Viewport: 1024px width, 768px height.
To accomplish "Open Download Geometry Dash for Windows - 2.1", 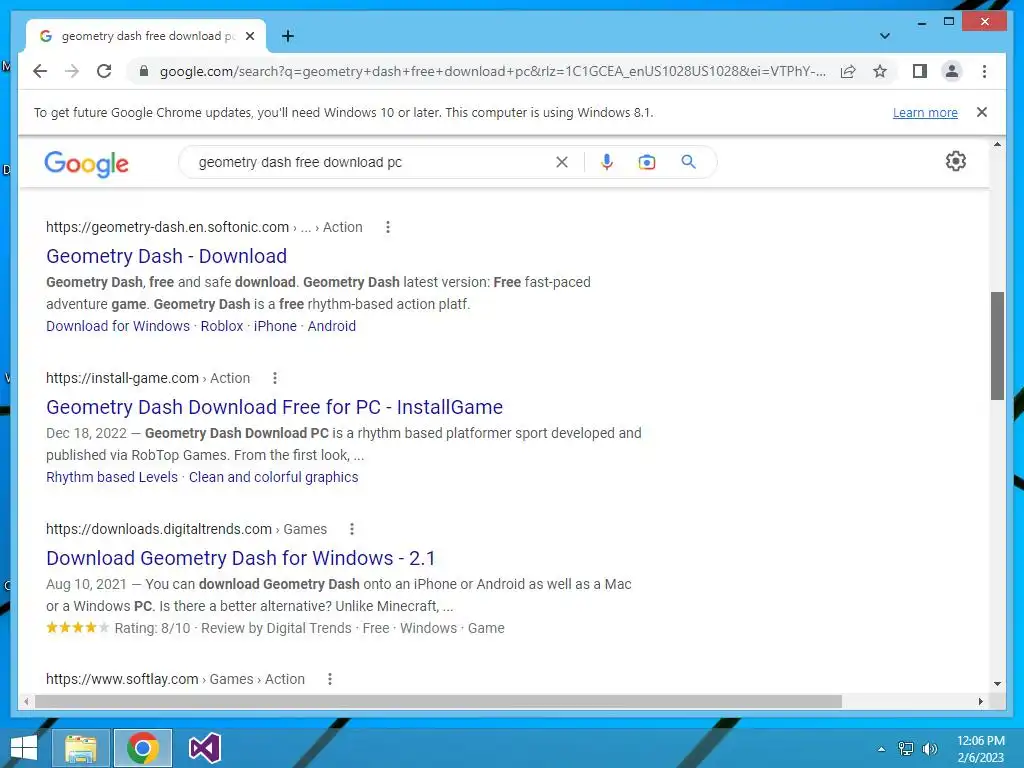I will tap(240, 558).
